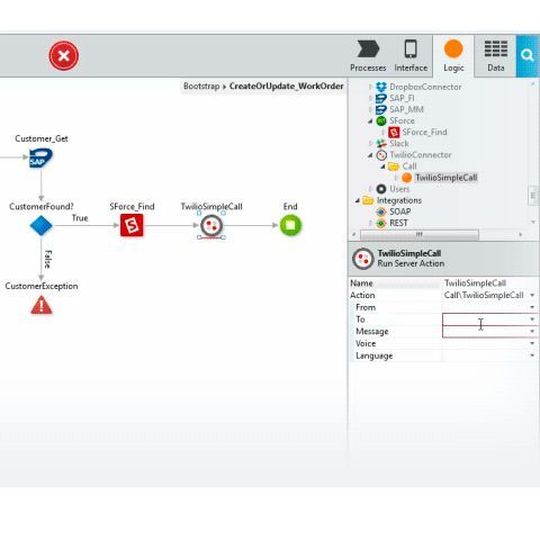The image size is (540, 540).
Task: Select the CustomerFound? decision diamond
Action: click(x=41, y=226)
